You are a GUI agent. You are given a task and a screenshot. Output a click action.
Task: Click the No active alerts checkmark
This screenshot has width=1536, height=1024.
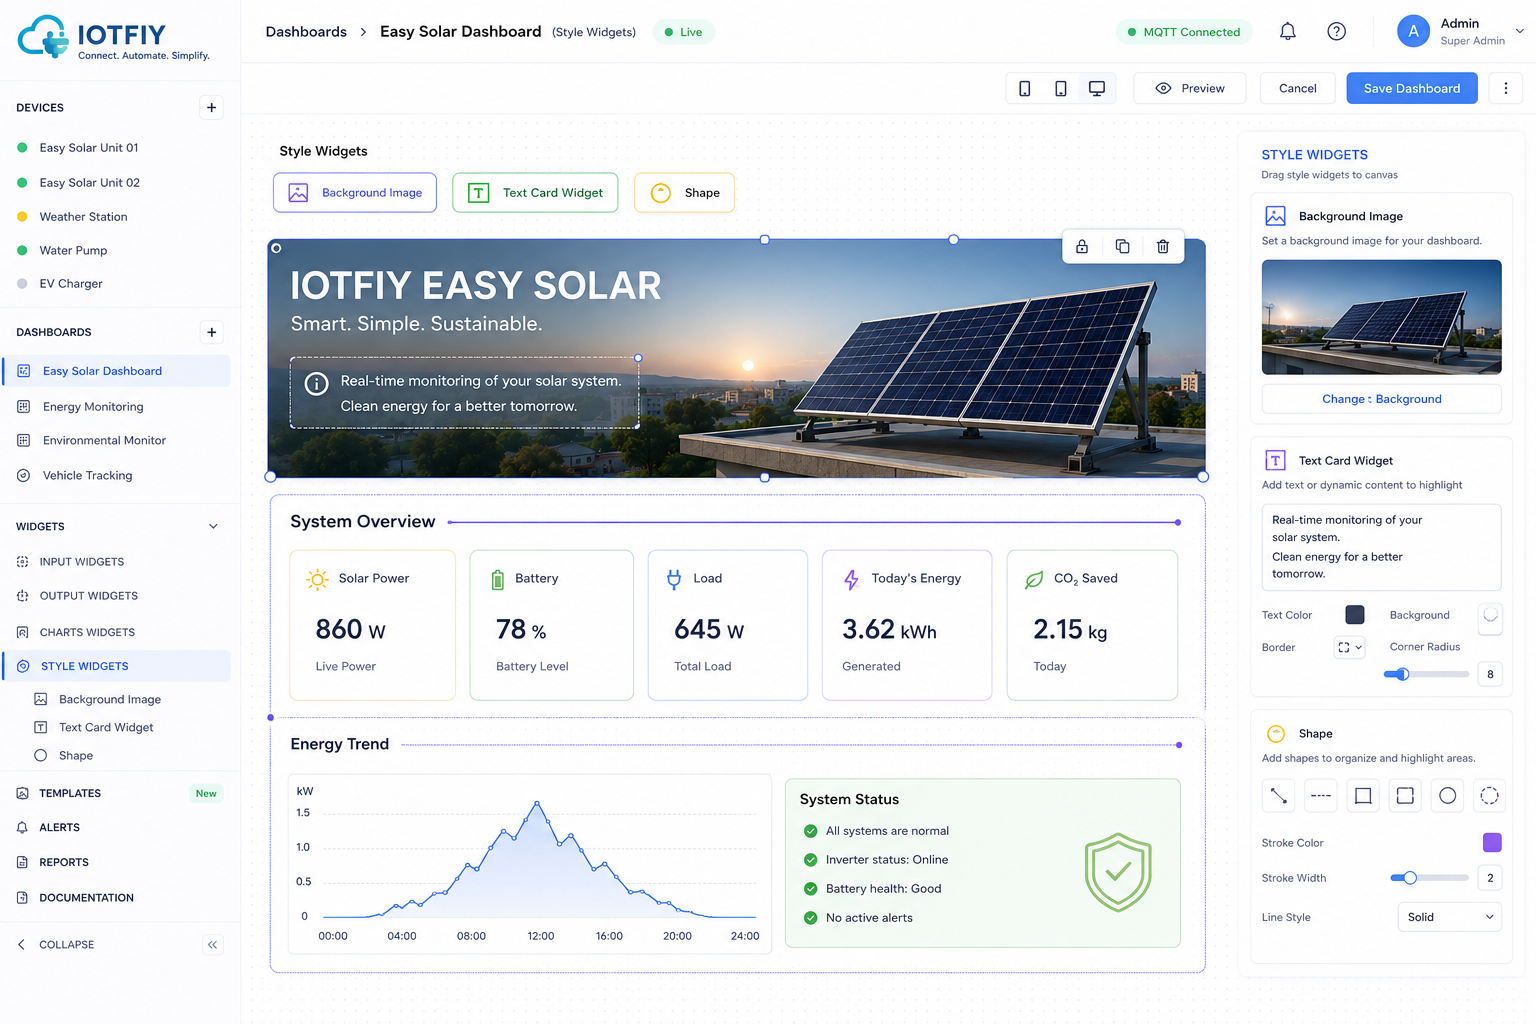[811, 918]
